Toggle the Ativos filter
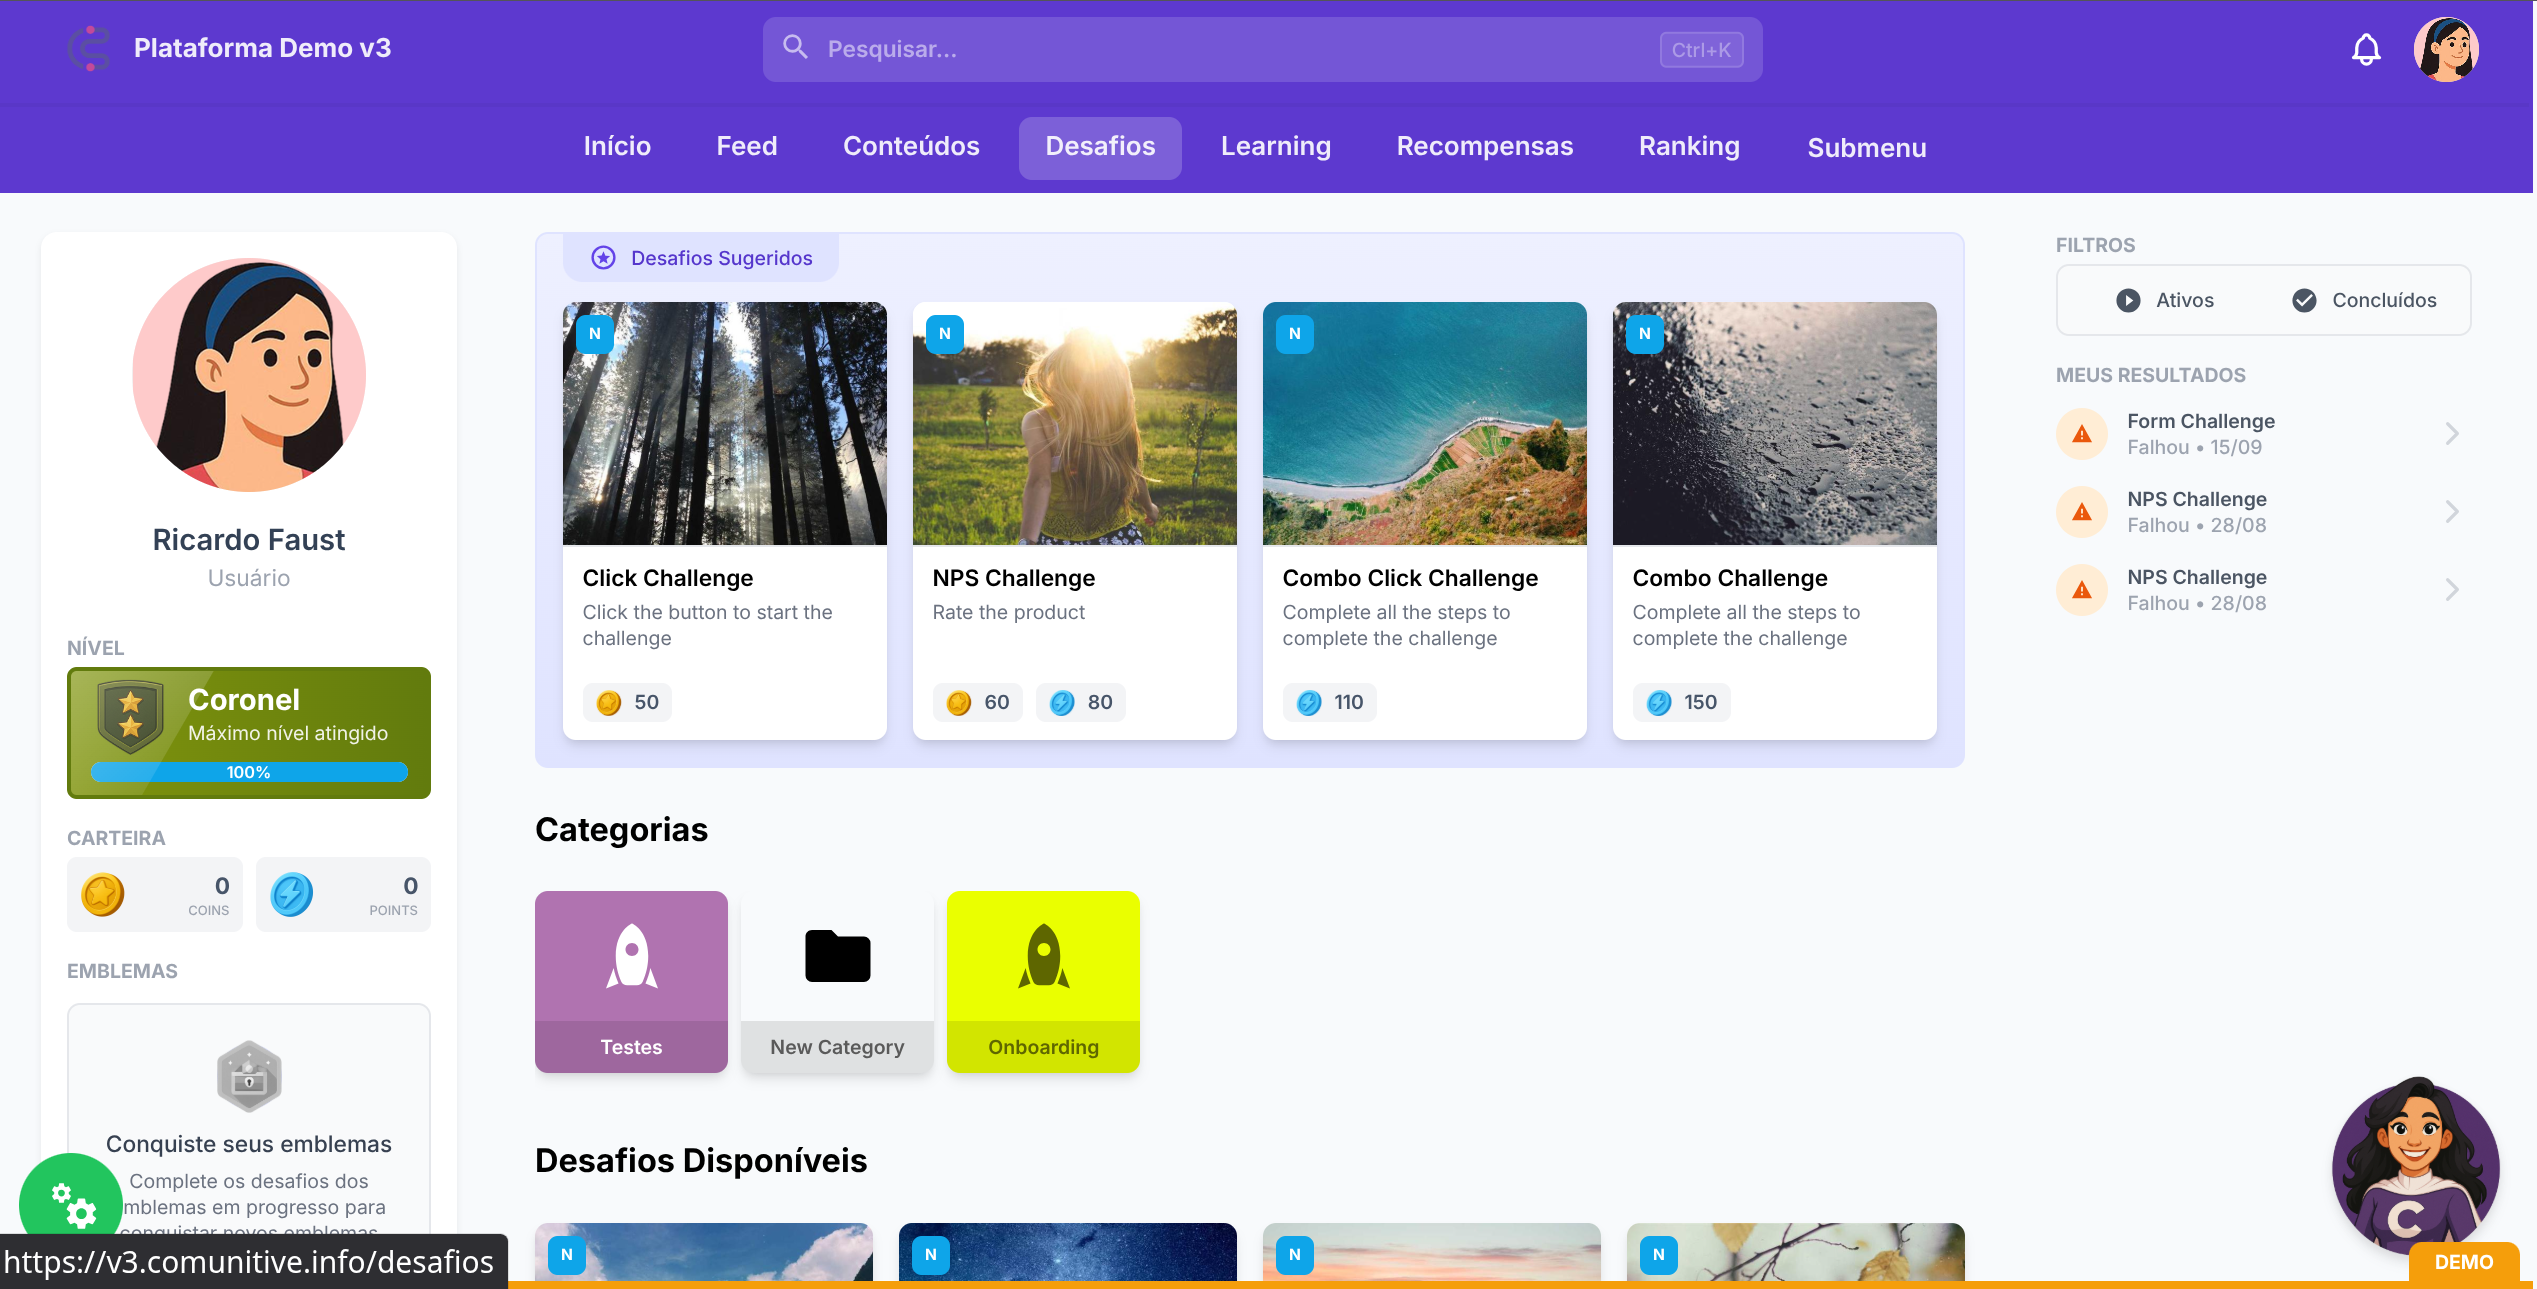Image resolution: width=2537 pixels, height=1289 pixels. [x=2165, y=300]
